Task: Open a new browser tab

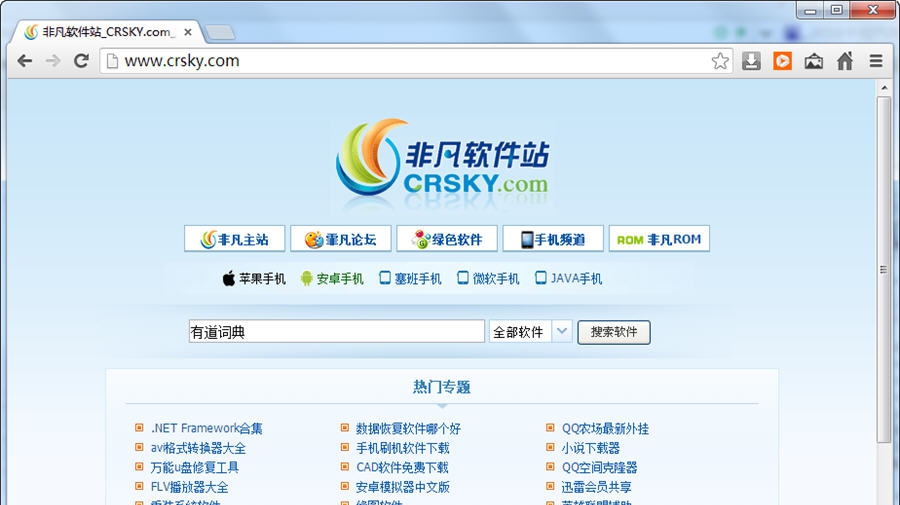Action: tap(220, 33)
